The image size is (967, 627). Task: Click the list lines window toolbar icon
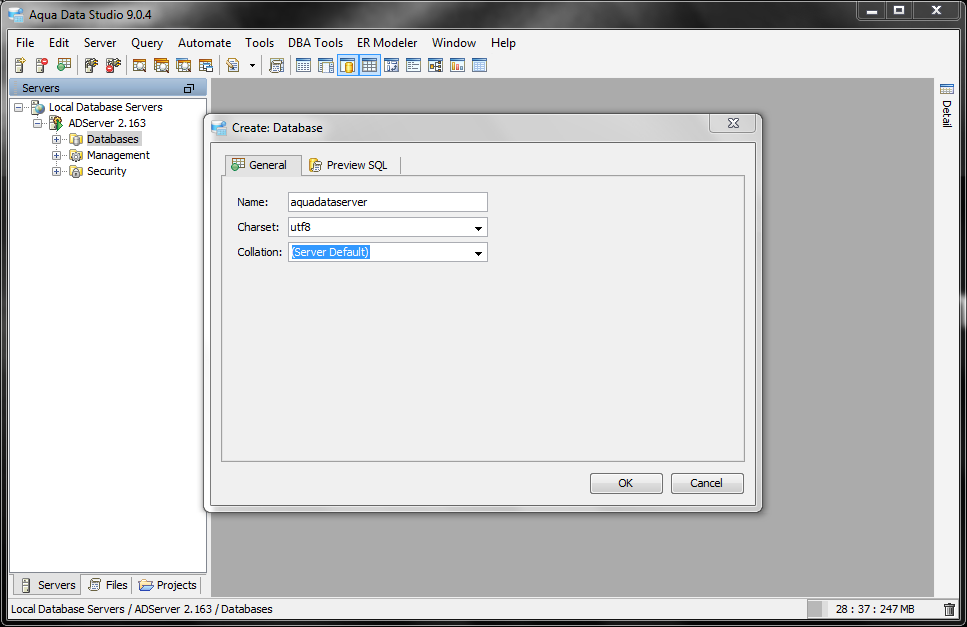[413, 65]
